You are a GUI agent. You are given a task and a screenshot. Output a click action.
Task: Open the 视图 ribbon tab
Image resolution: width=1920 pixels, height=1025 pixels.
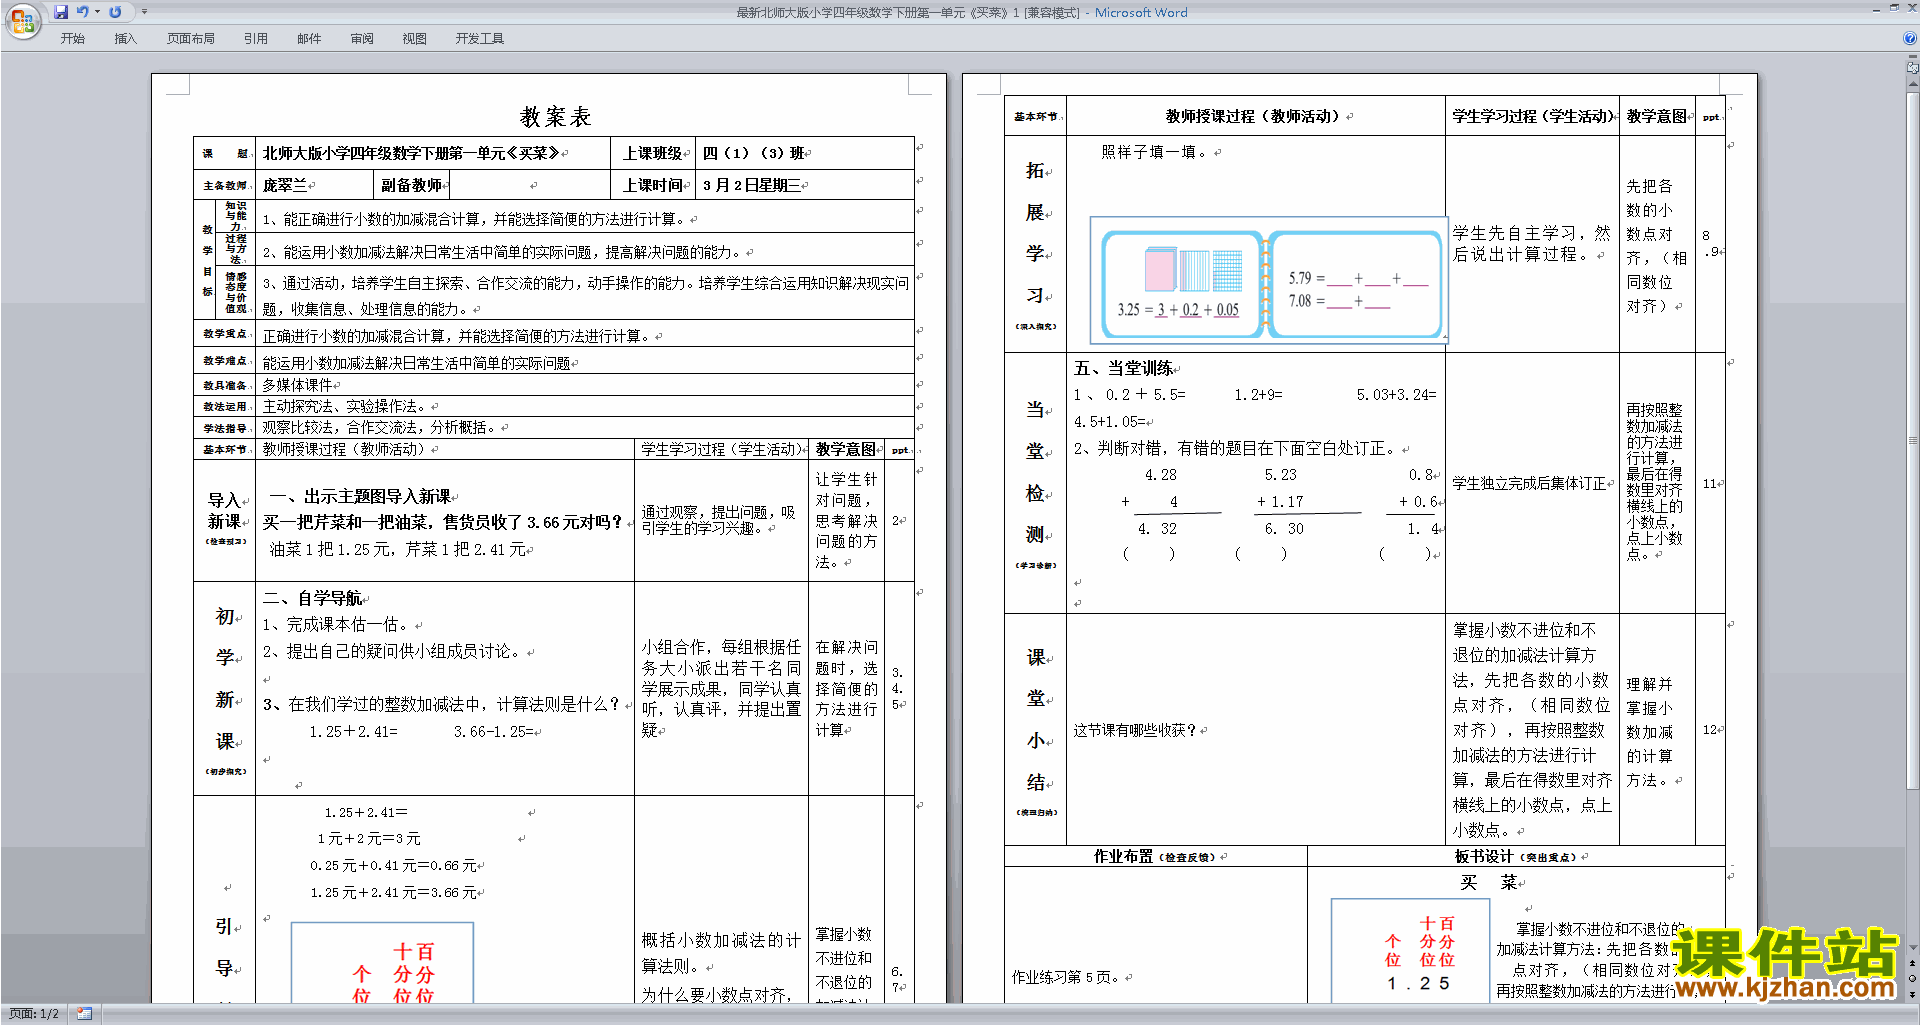(414, 39)
